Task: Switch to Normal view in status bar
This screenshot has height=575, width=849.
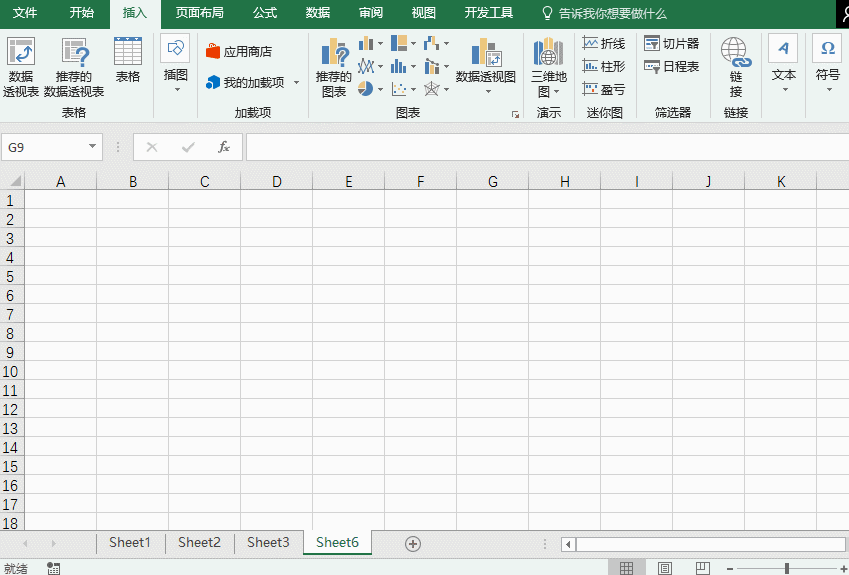Action: click(626, 568)
